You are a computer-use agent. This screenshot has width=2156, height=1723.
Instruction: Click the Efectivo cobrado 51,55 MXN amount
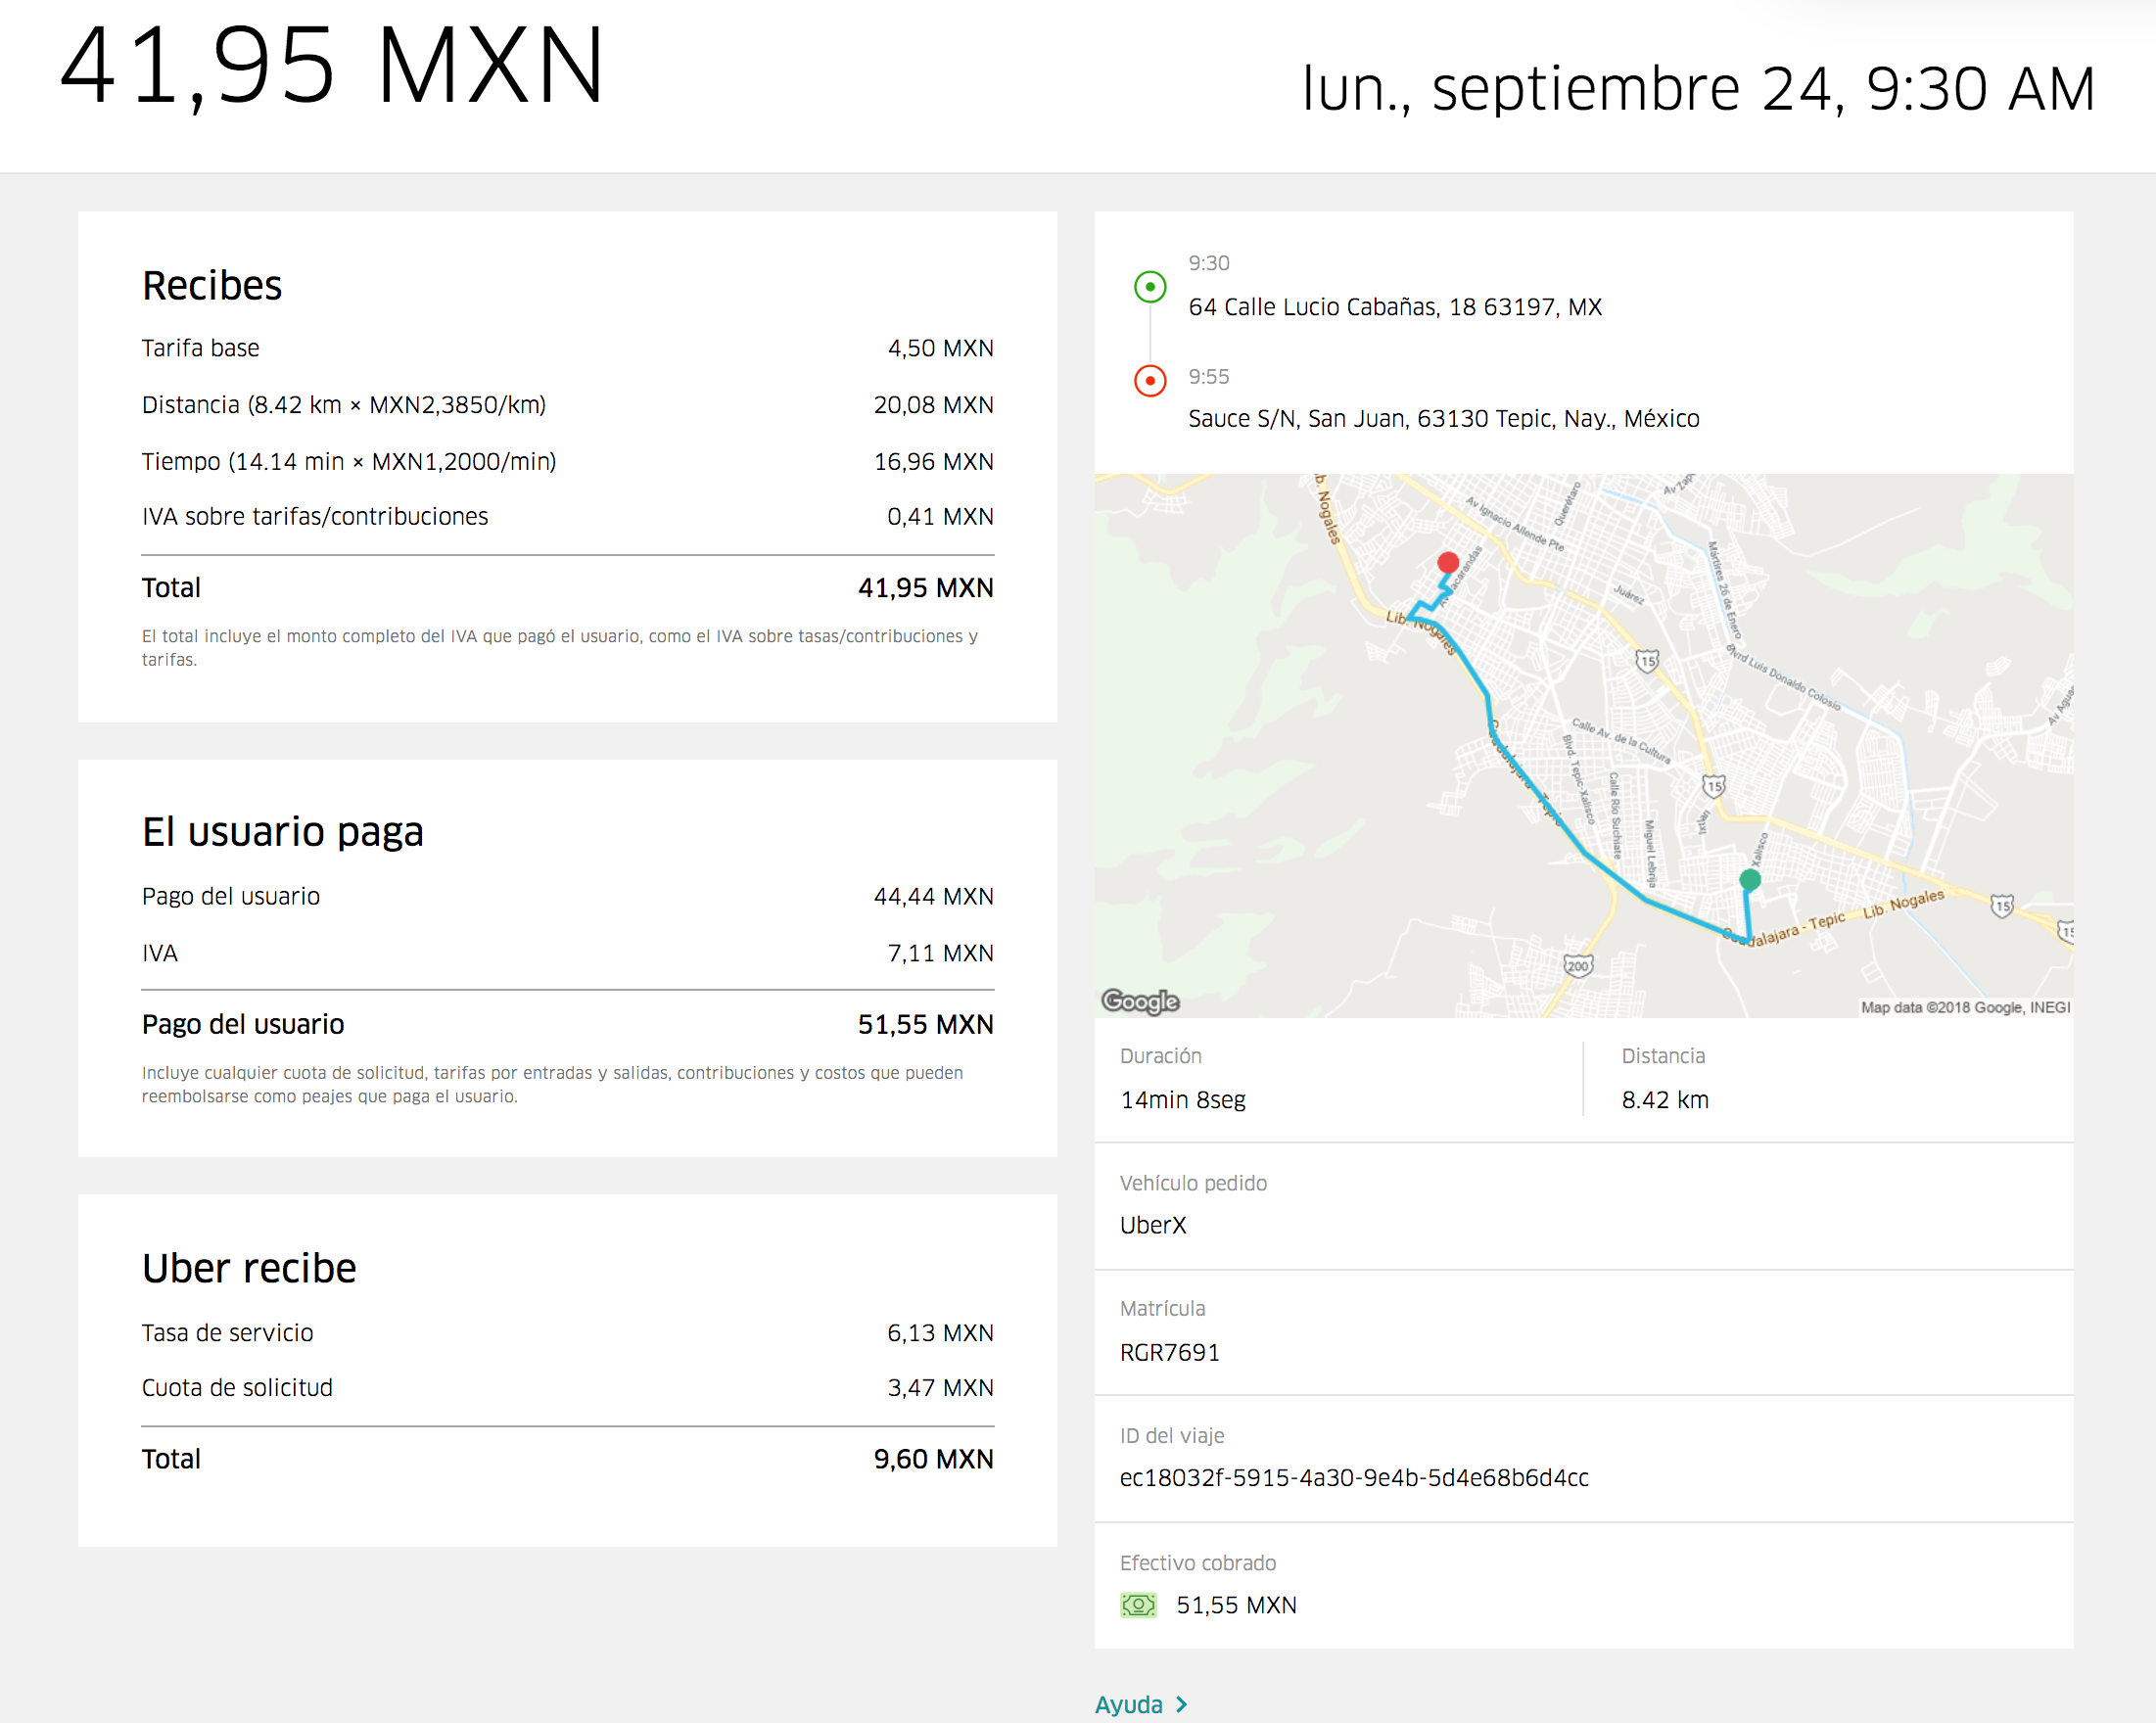click(1236, 1605)
